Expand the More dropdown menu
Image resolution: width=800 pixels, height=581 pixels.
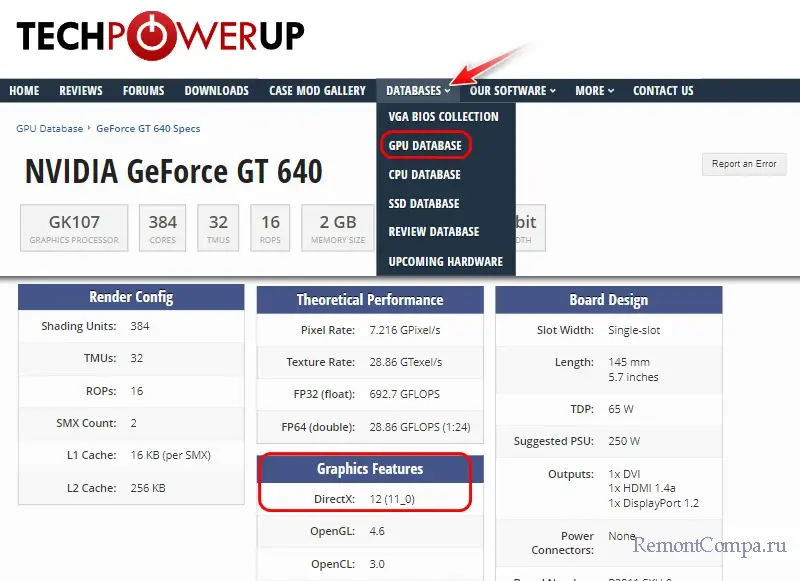594,91
